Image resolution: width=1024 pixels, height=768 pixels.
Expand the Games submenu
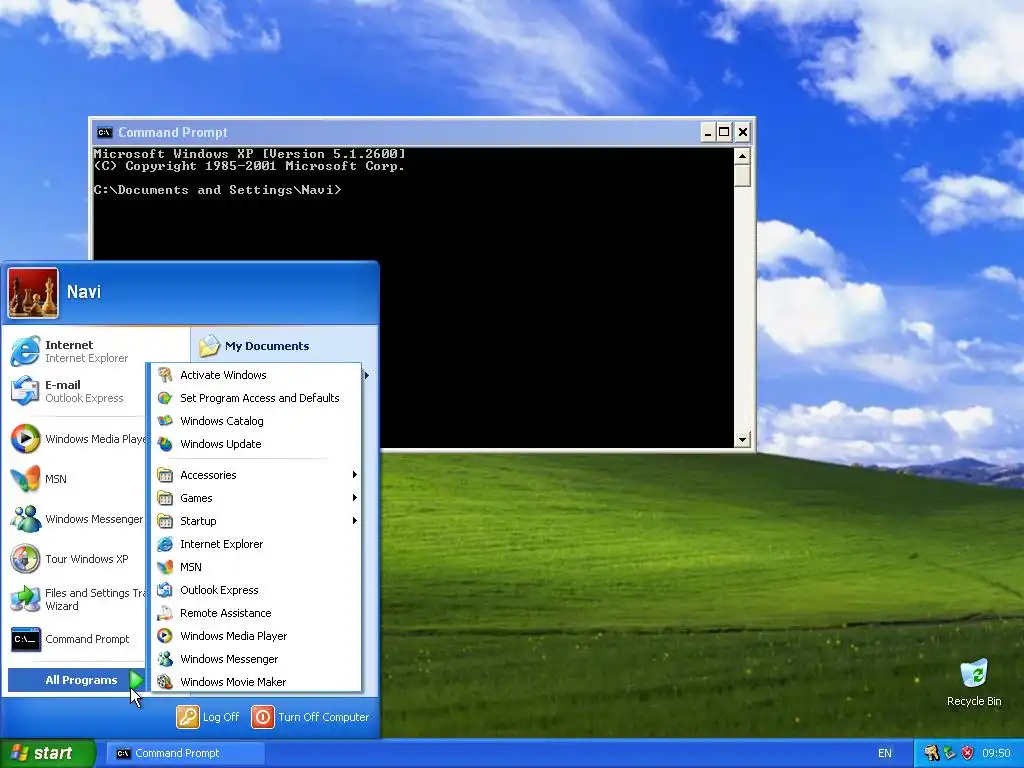click(x=256, y=498)
